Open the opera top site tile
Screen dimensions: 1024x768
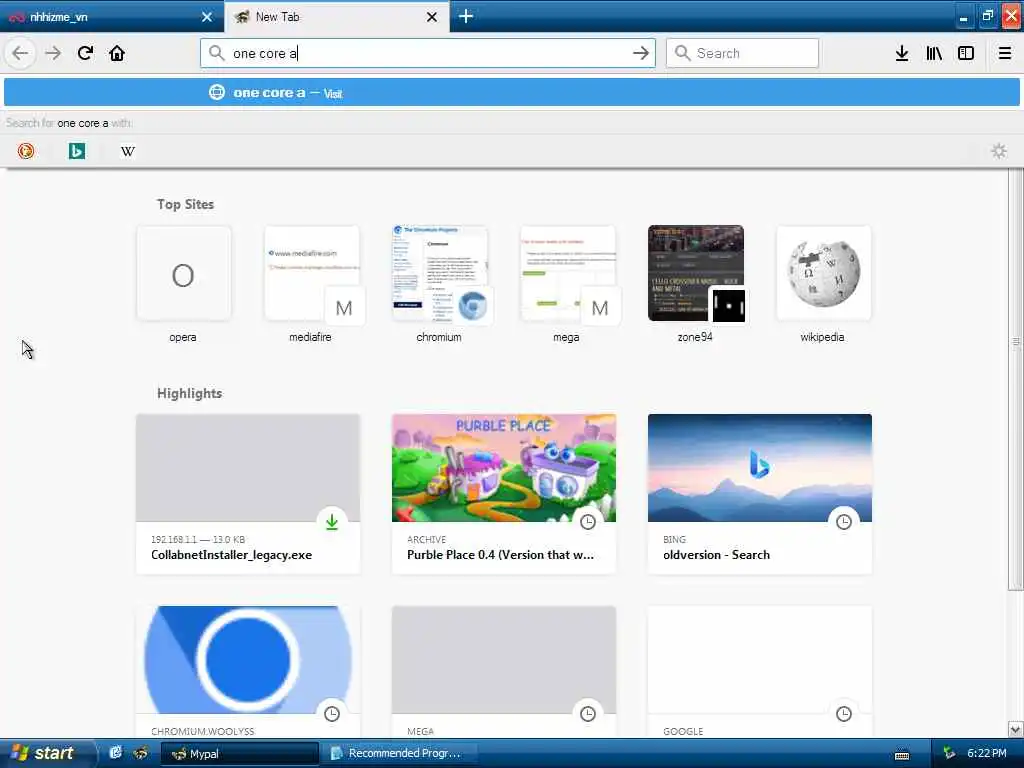[x=183, y=285]
